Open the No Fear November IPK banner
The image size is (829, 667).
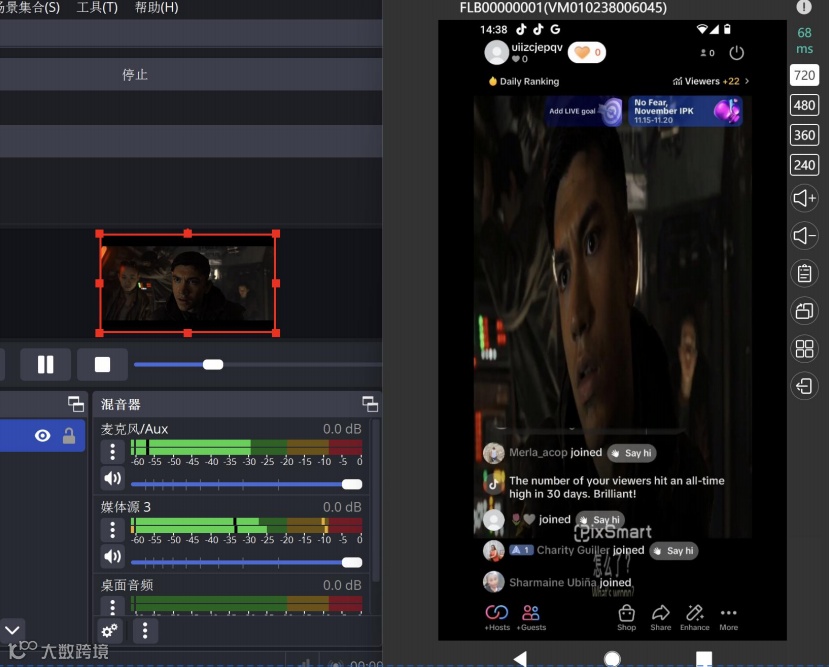pyautogui.click(x=685, y=111)
